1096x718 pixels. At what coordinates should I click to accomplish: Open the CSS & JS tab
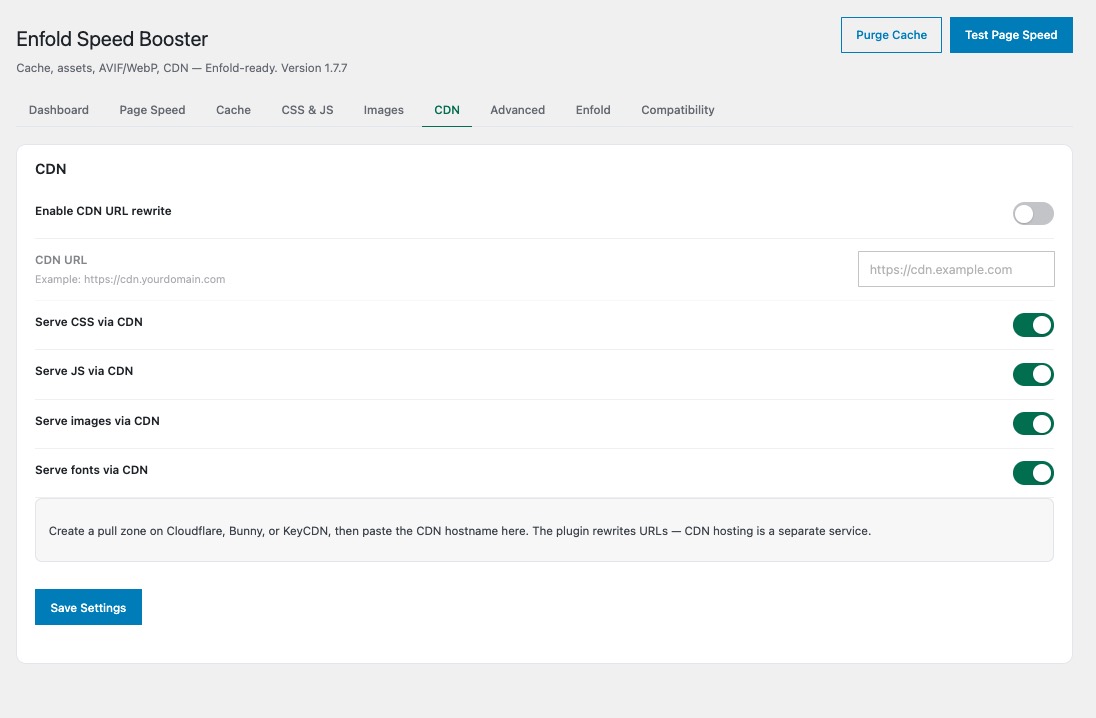click(308, 110)
